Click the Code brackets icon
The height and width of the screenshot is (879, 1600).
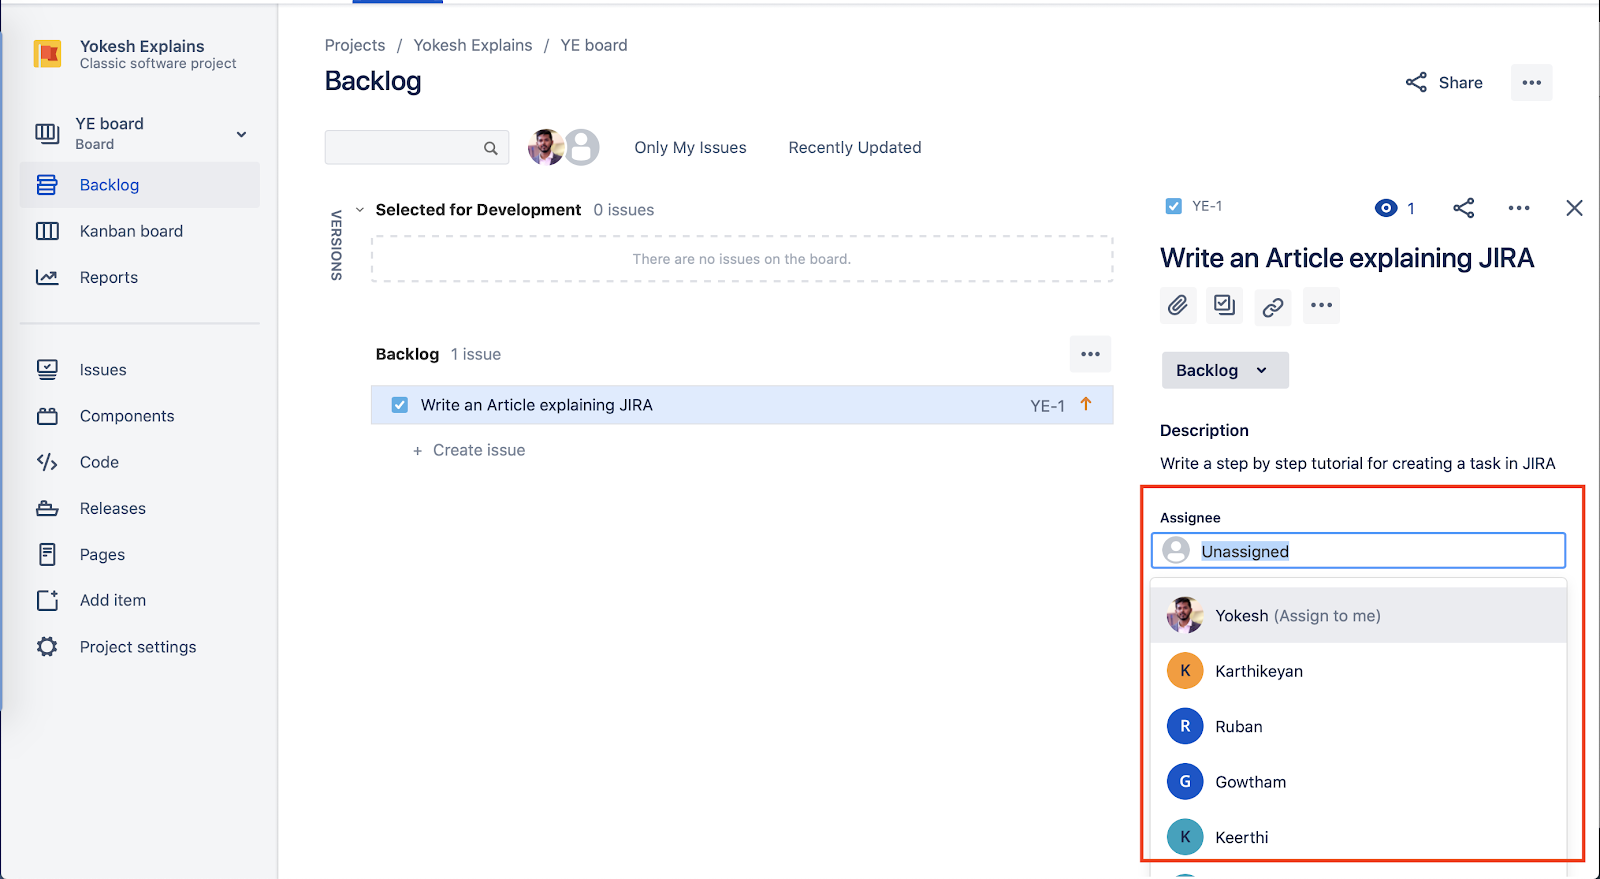pos(47,462)
